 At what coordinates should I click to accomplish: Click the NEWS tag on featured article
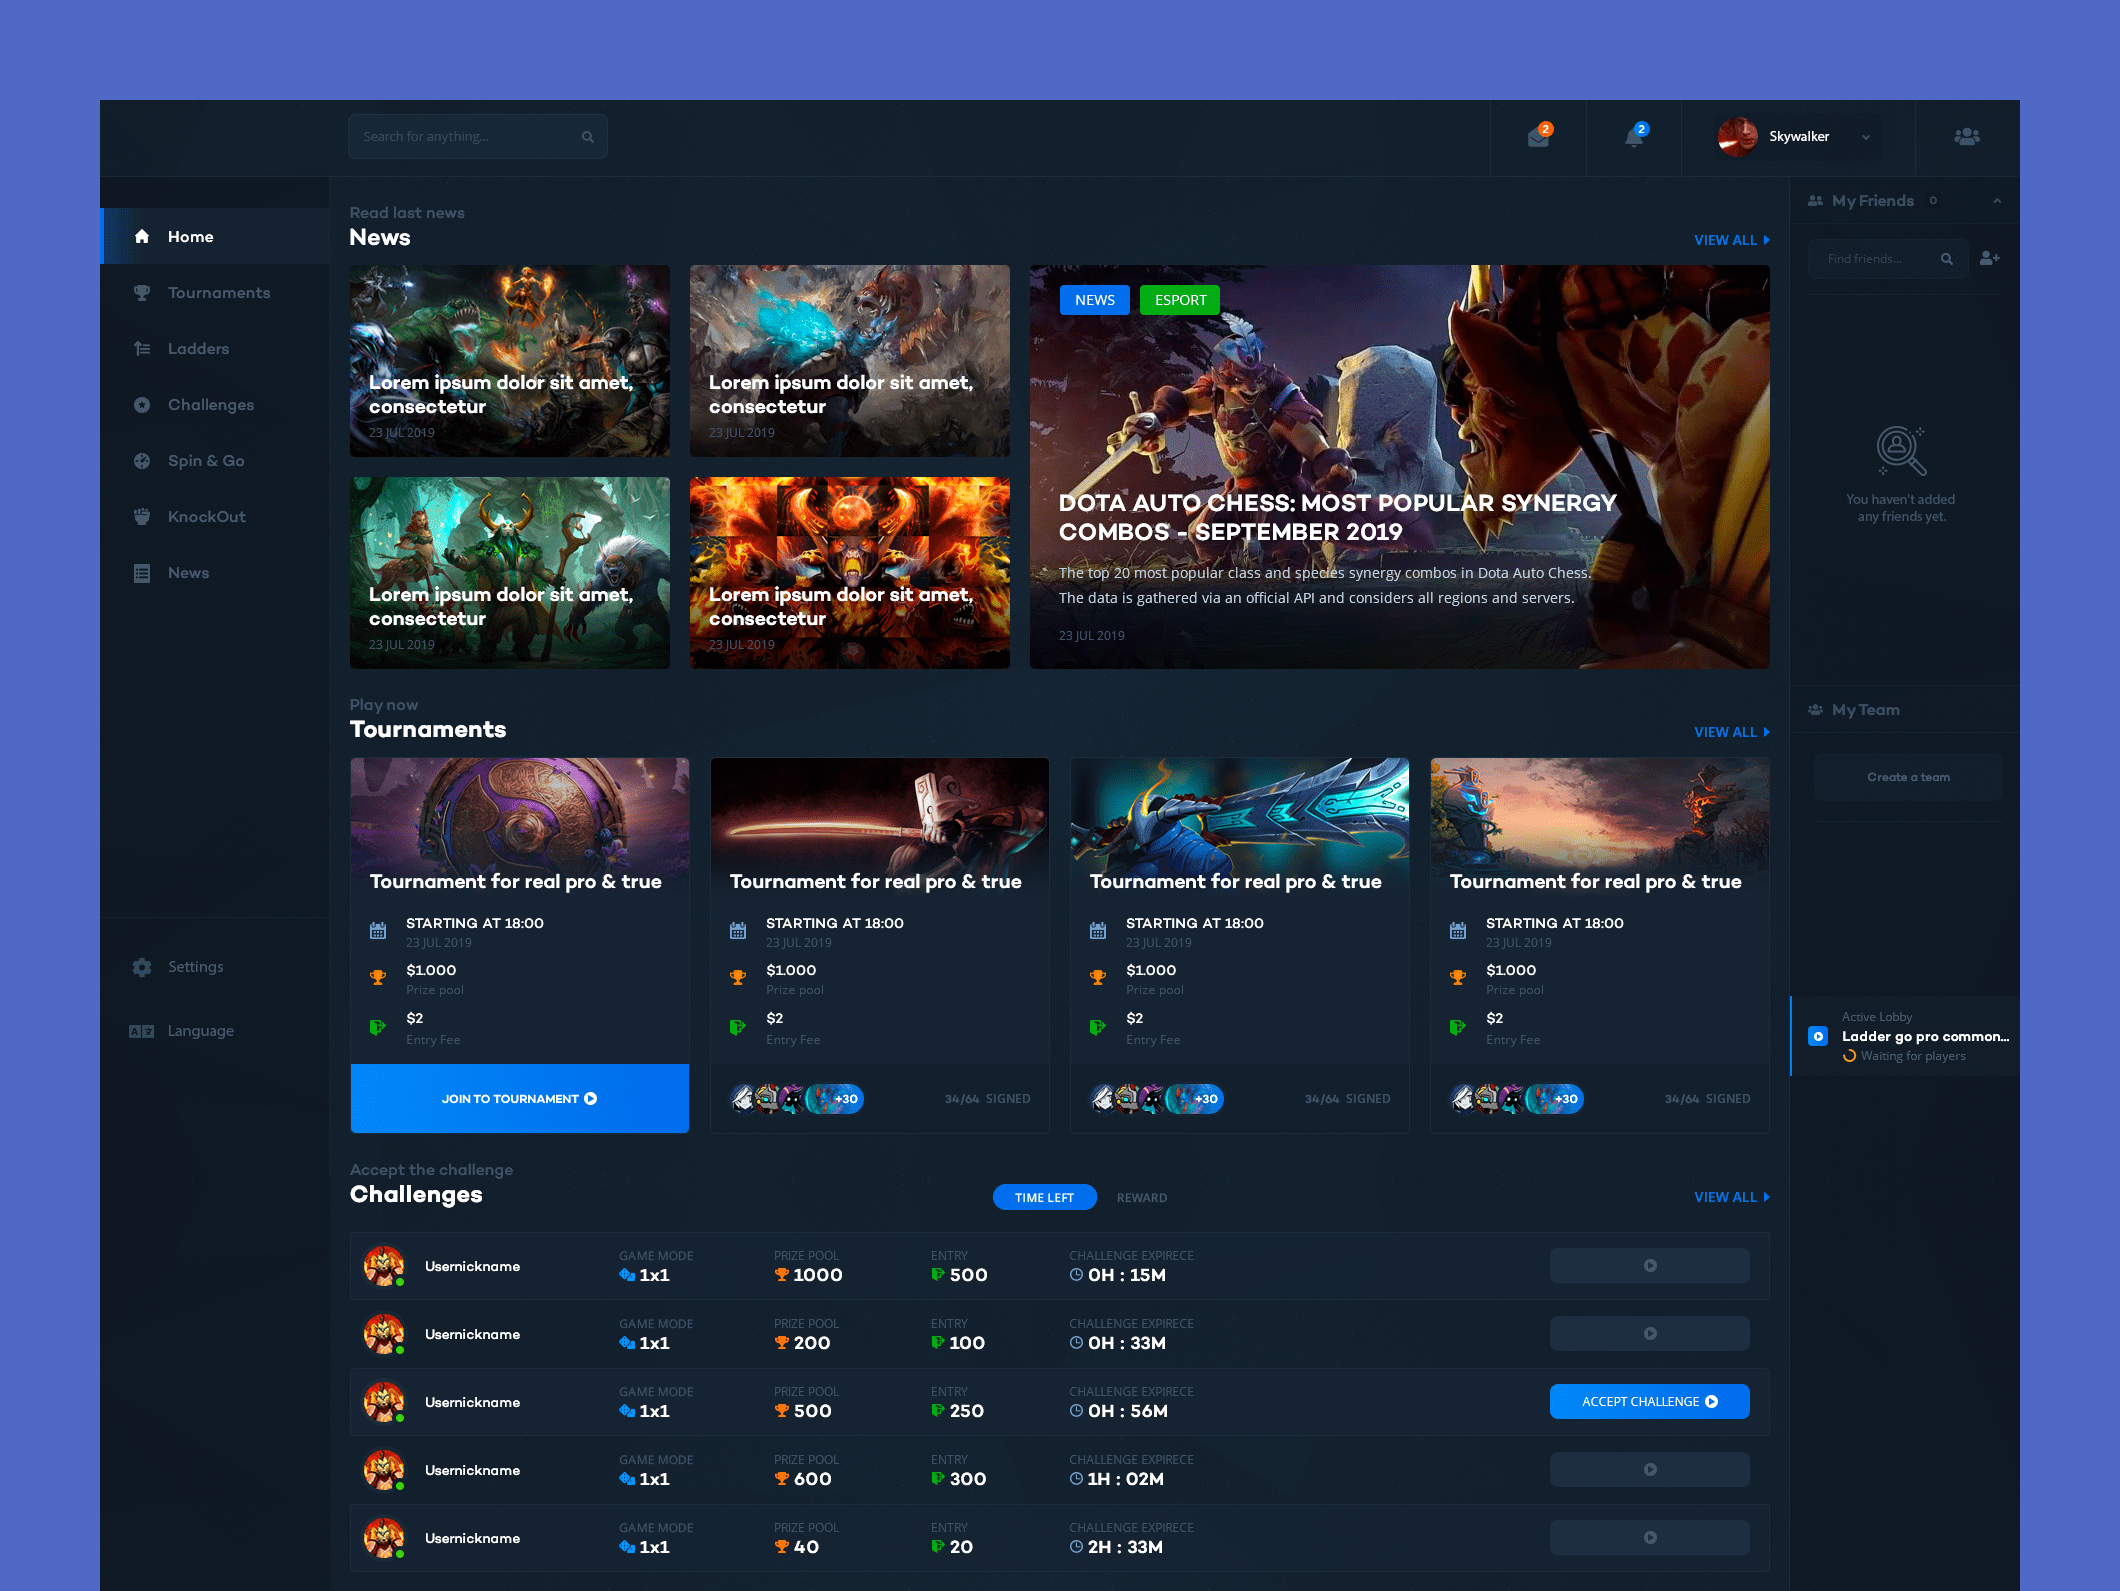pos(1094,300)
